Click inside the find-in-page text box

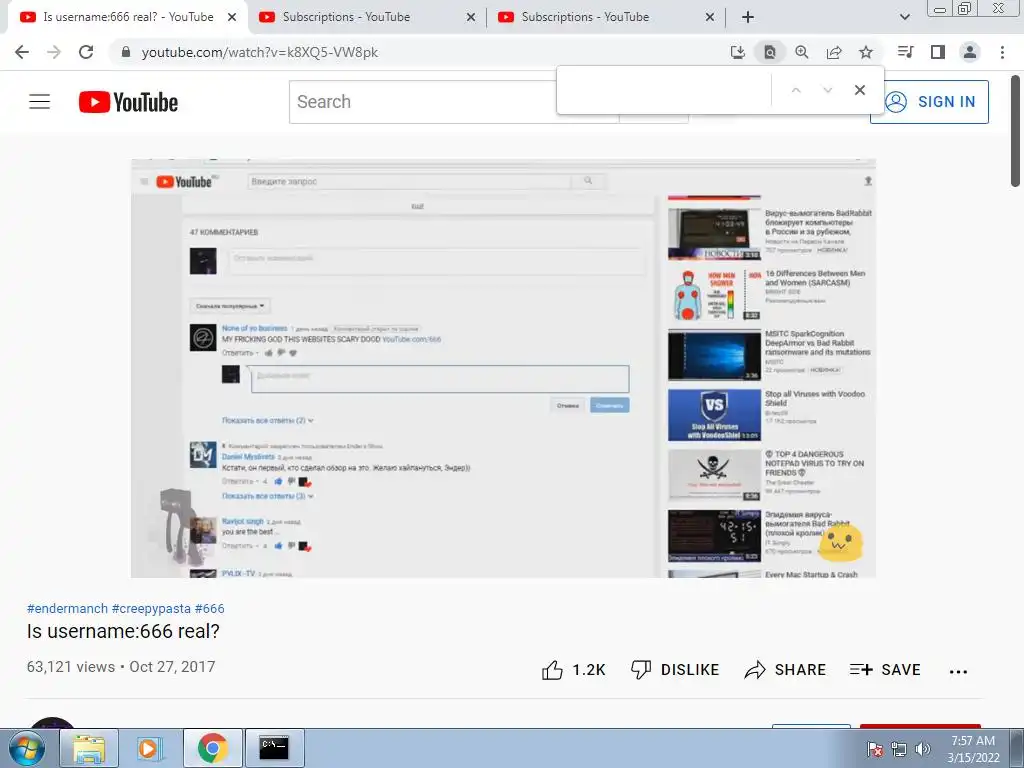pos(665,90)
